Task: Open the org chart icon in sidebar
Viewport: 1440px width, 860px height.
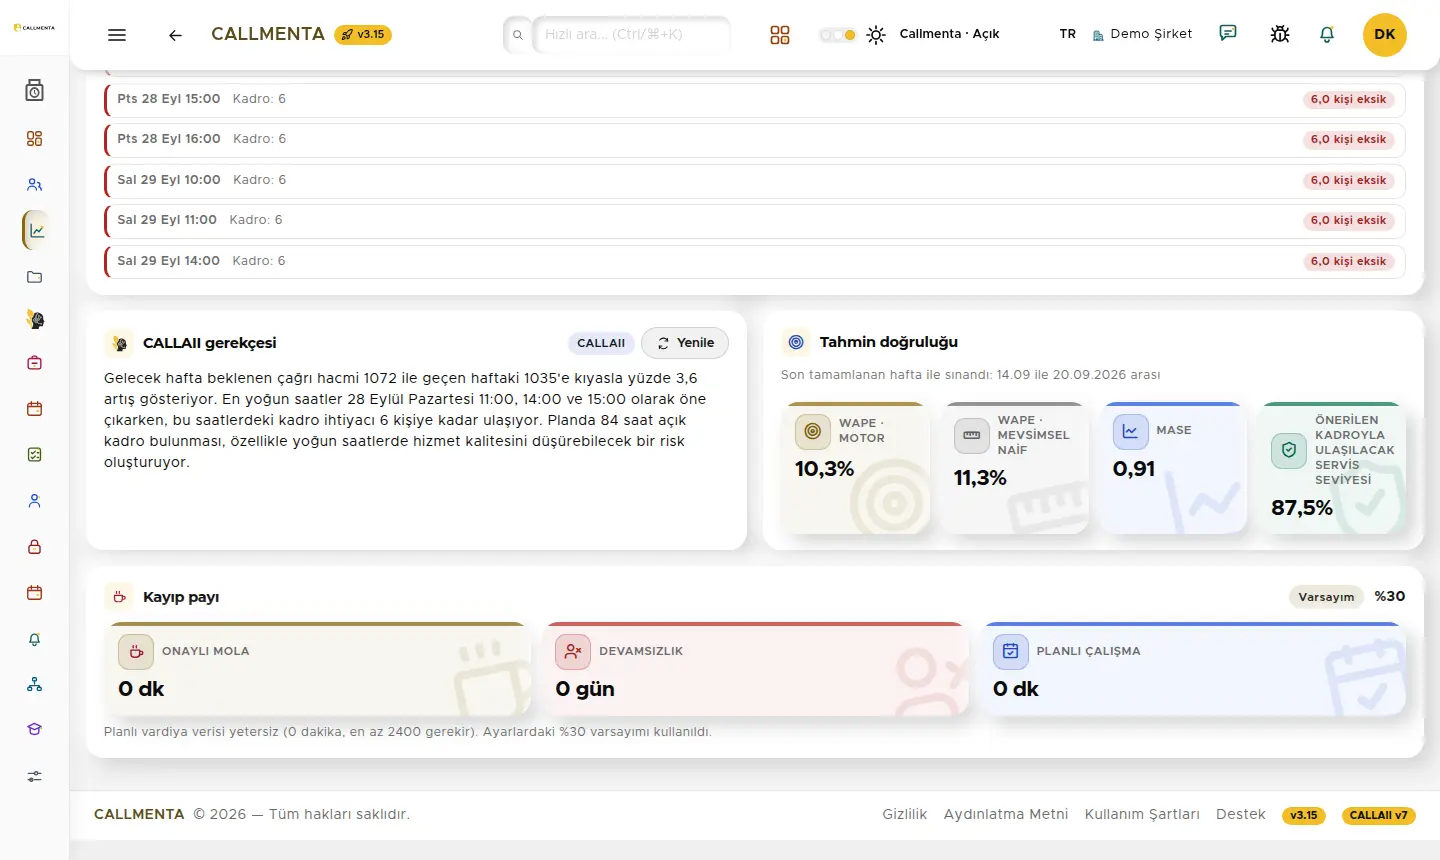Action: click(x=35, y=685)
